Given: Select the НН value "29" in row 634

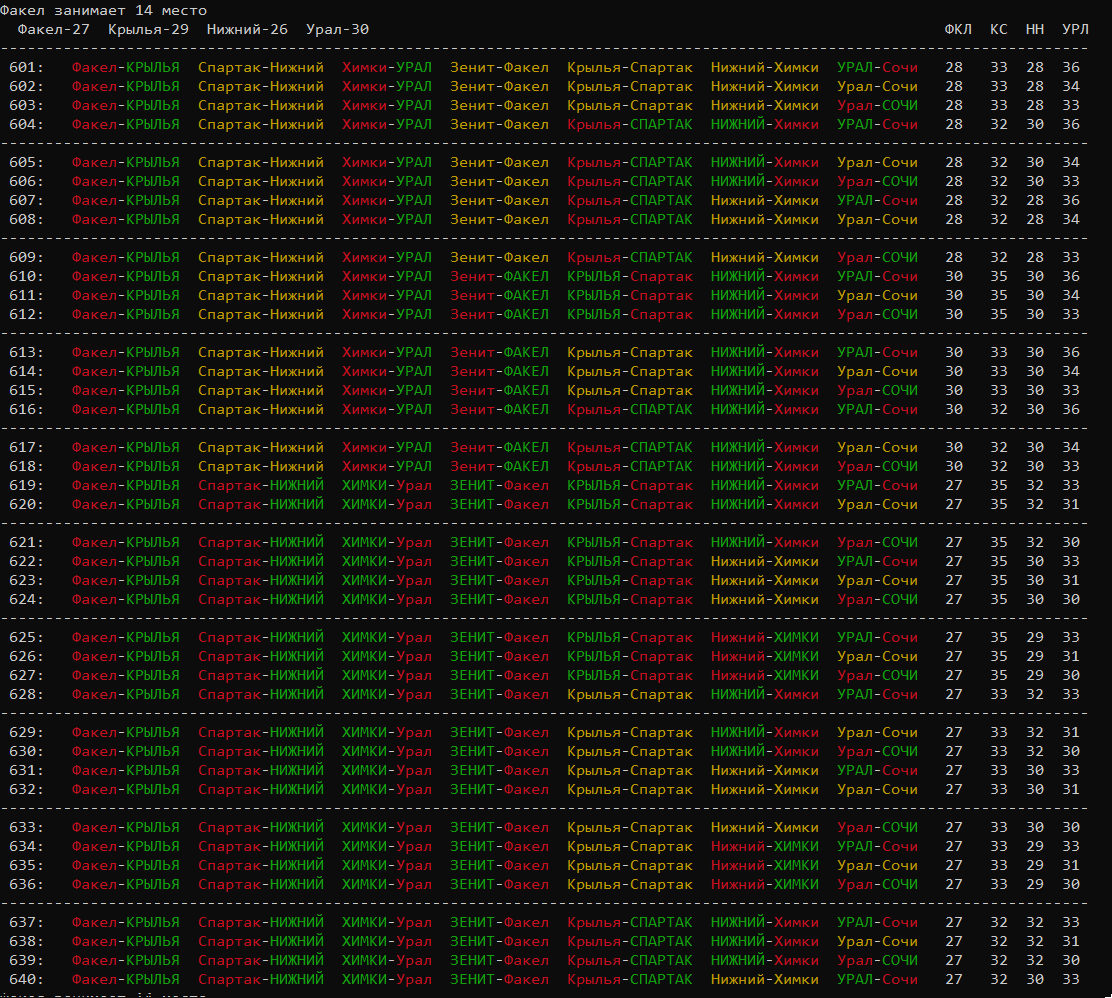Looking at the screenshot, I should (1035, 847).
